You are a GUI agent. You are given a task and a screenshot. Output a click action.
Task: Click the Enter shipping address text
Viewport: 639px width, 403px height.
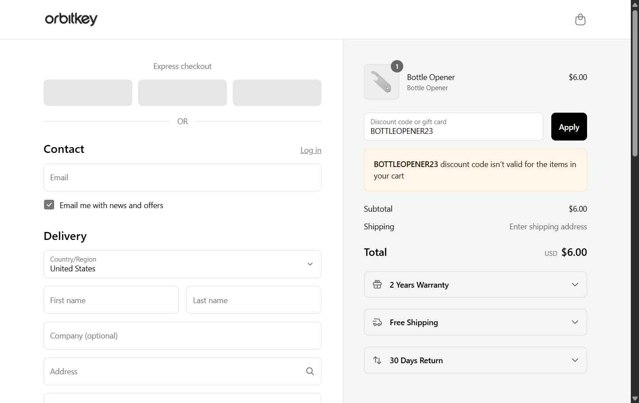click(548, 227)
